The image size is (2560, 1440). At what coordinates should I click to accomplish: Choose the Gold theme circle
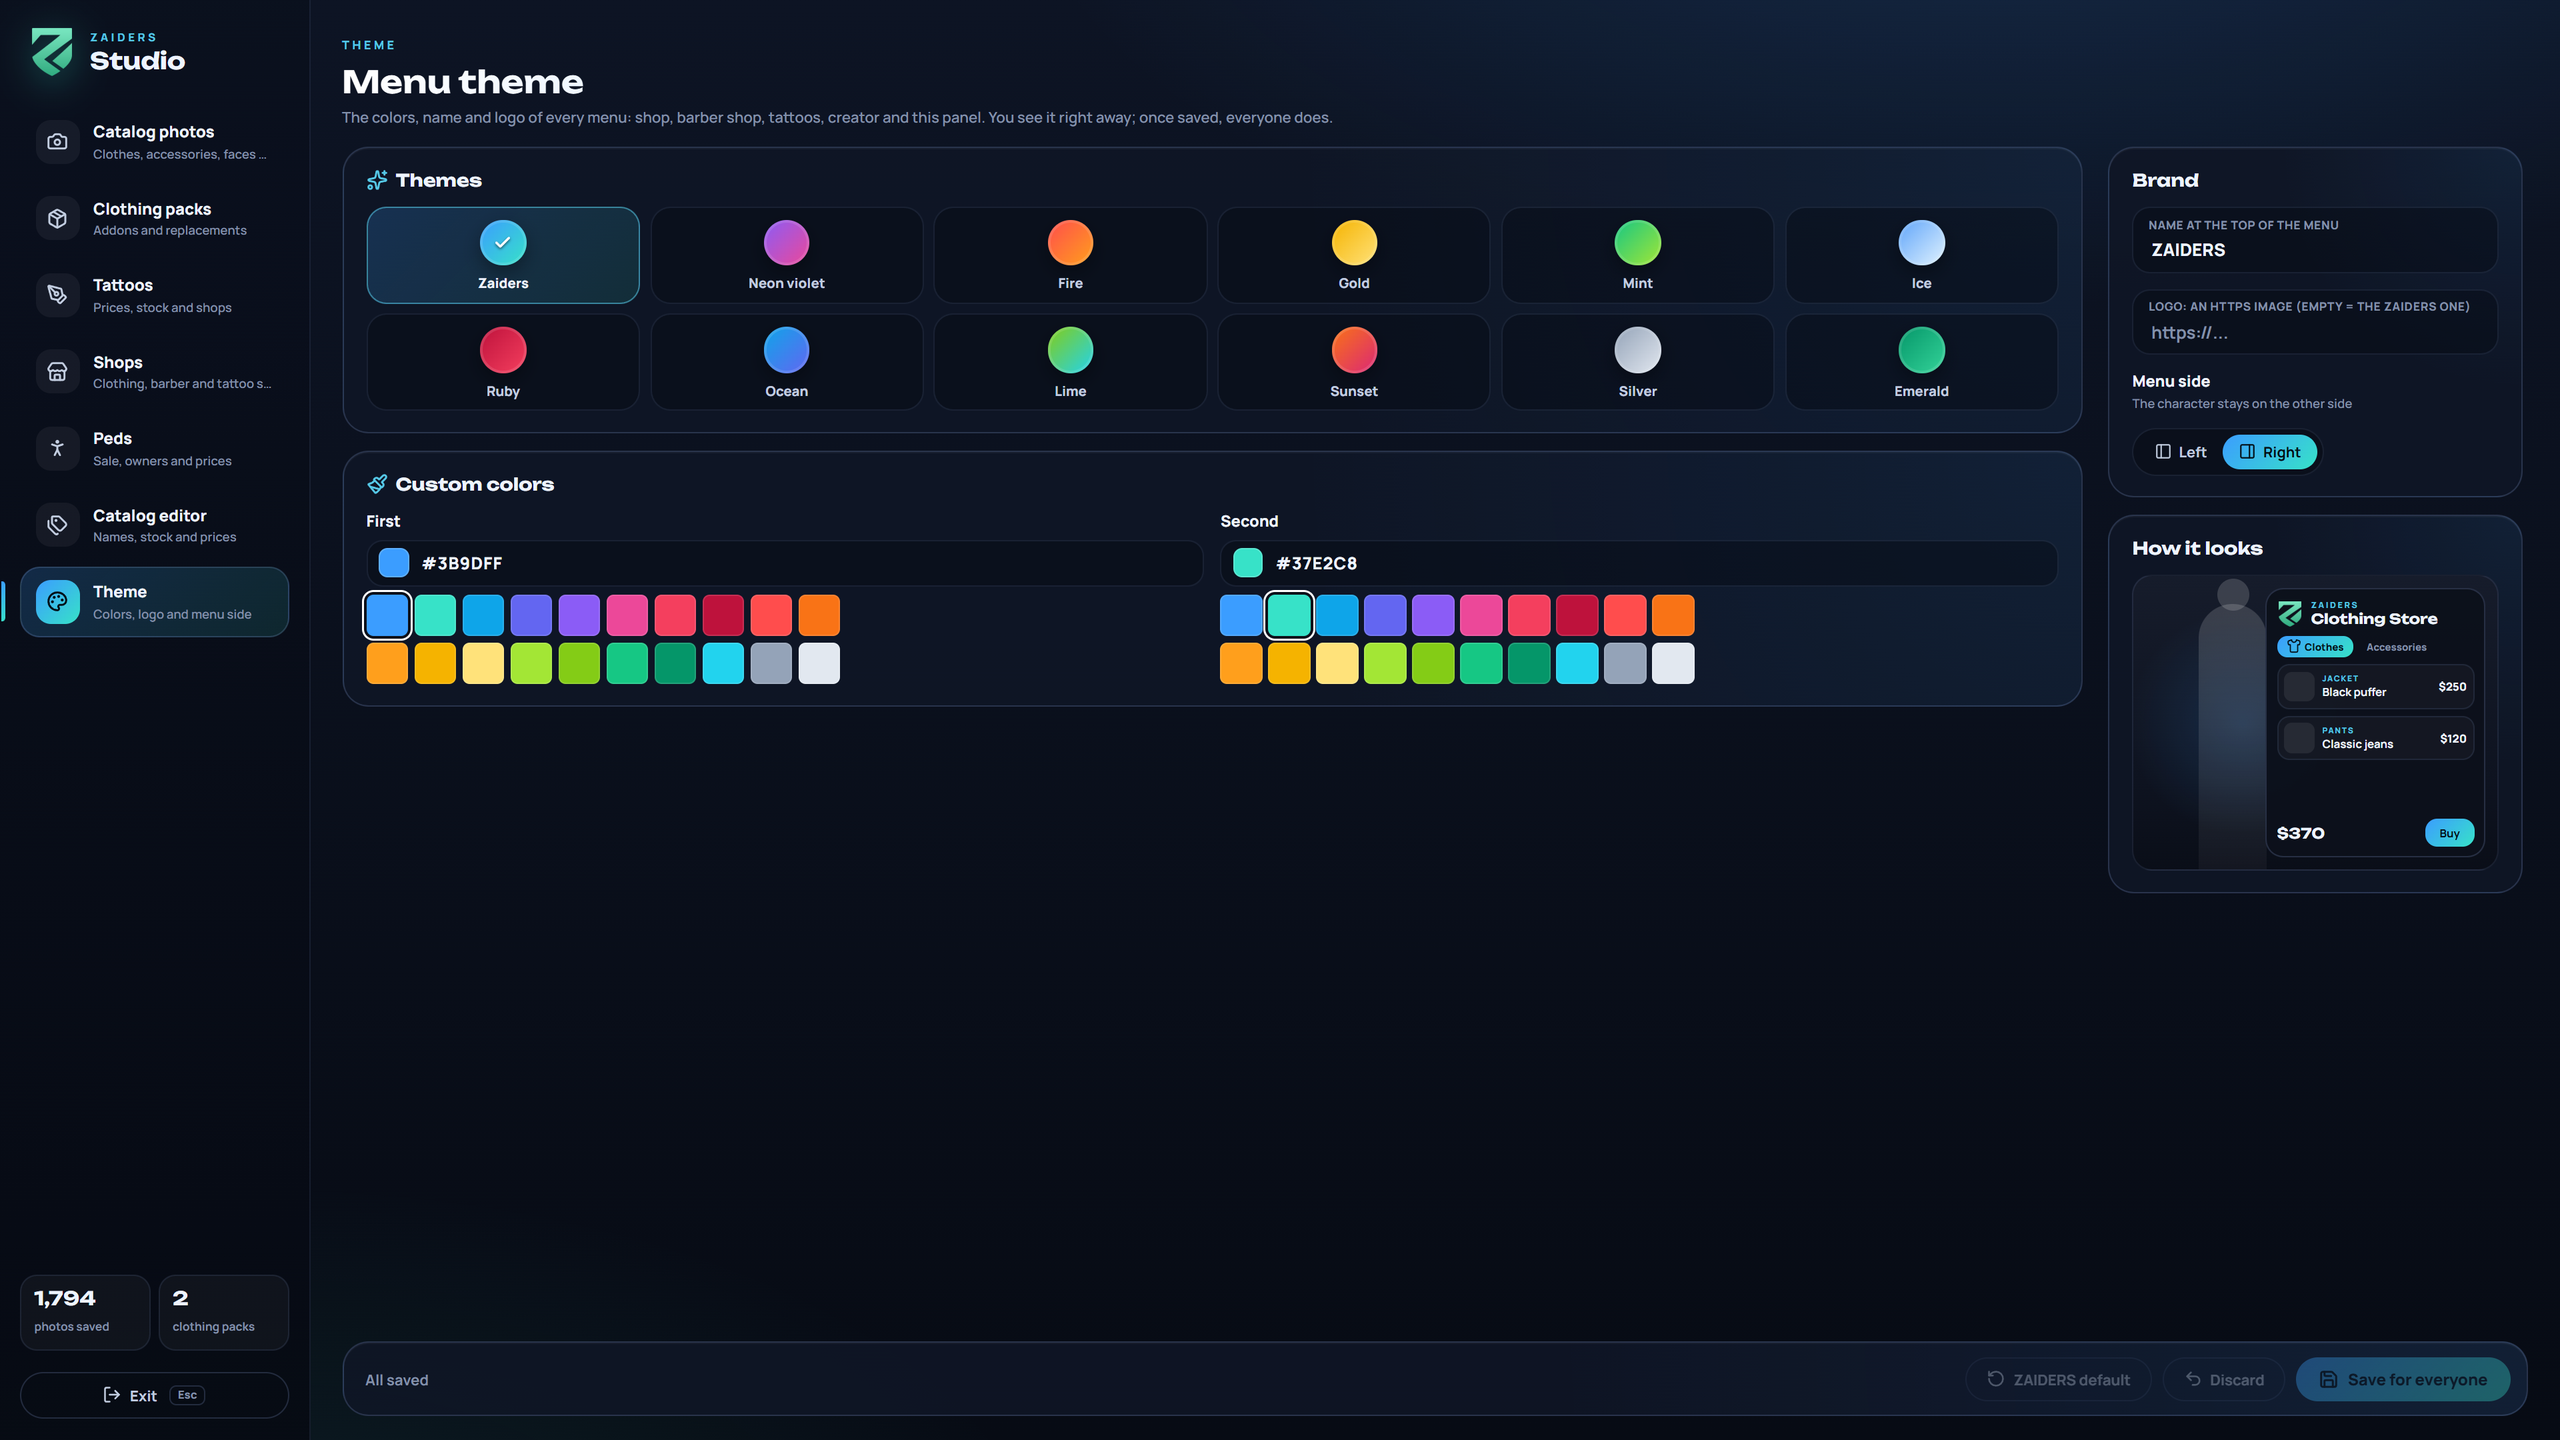[x=1354, y=242]
